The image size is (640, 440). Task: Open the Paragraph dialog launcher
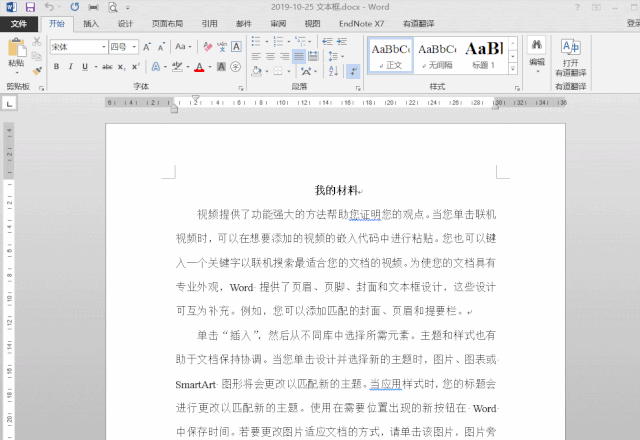[x=358, y=88]
